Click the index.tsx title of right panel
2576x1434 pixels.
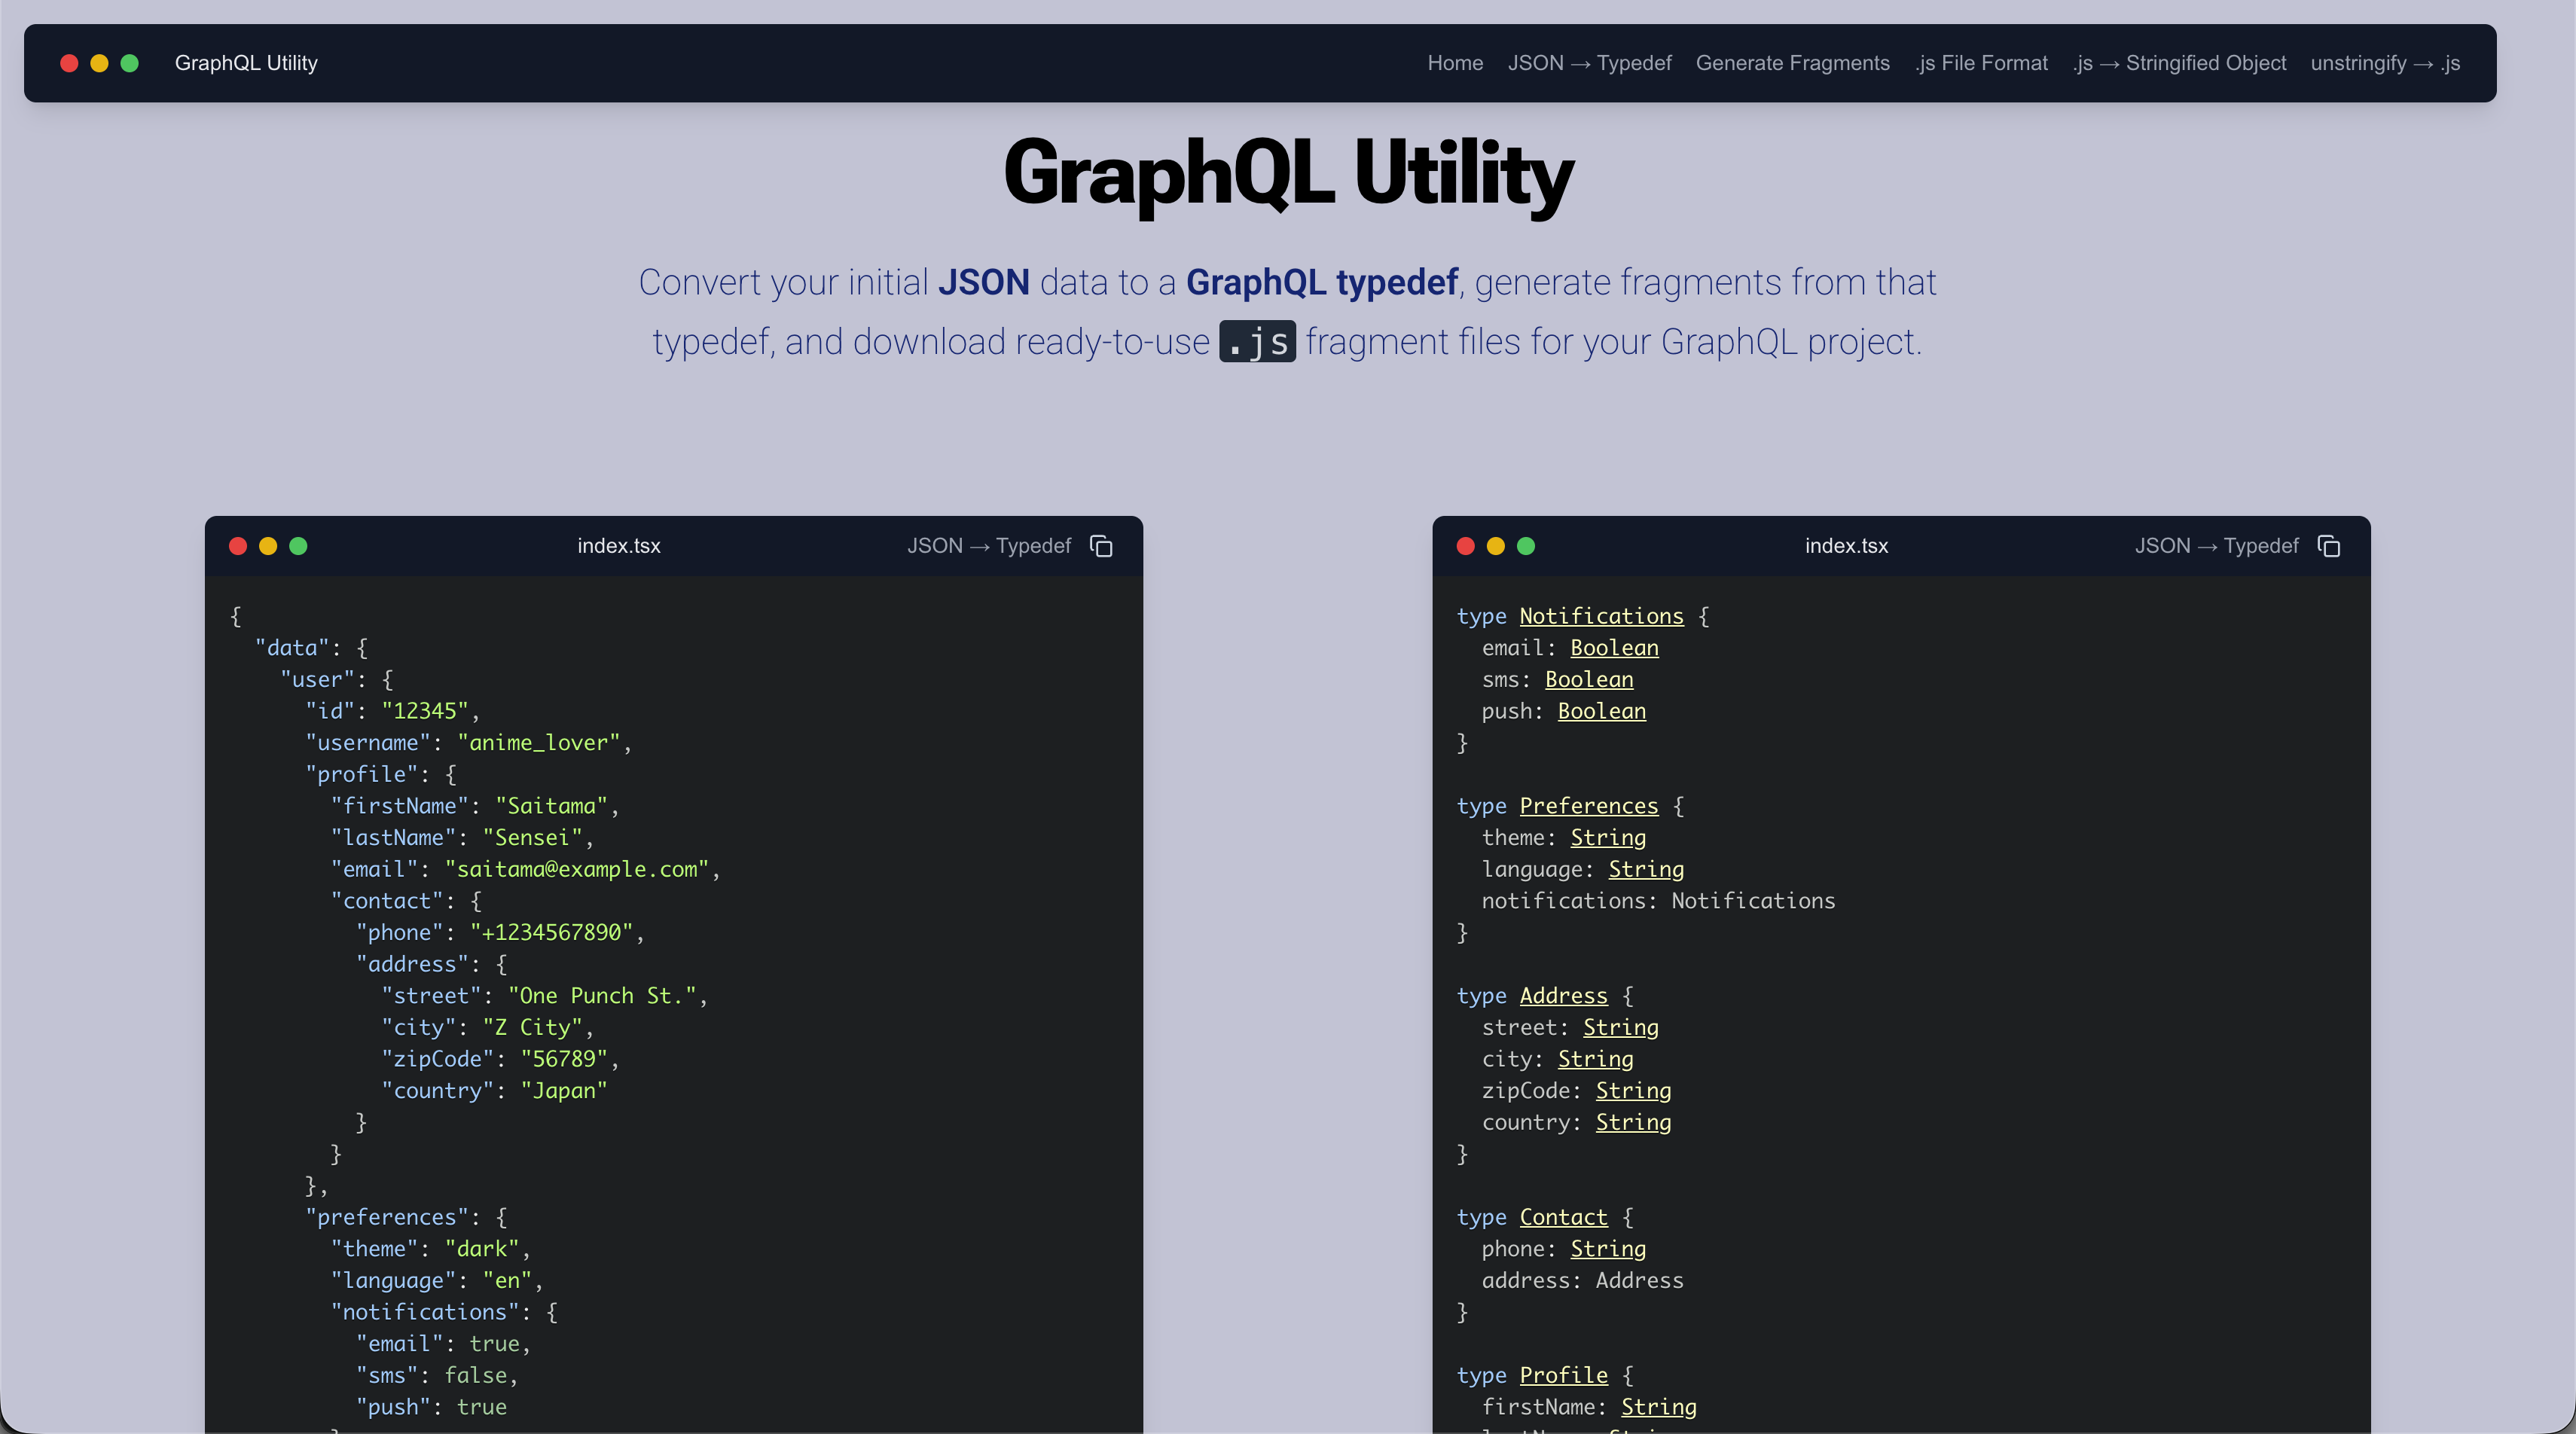click(1847, 546)
